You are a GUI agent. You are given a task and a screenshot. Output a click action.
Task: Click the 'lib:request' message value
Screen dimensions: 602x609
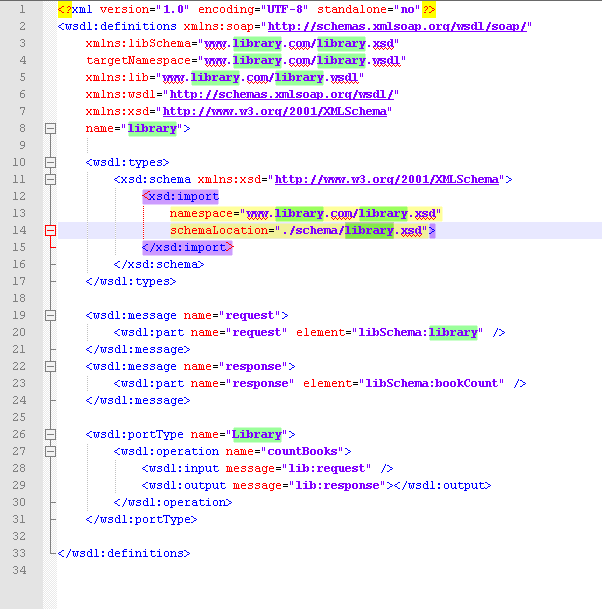(x=327, y=468)
